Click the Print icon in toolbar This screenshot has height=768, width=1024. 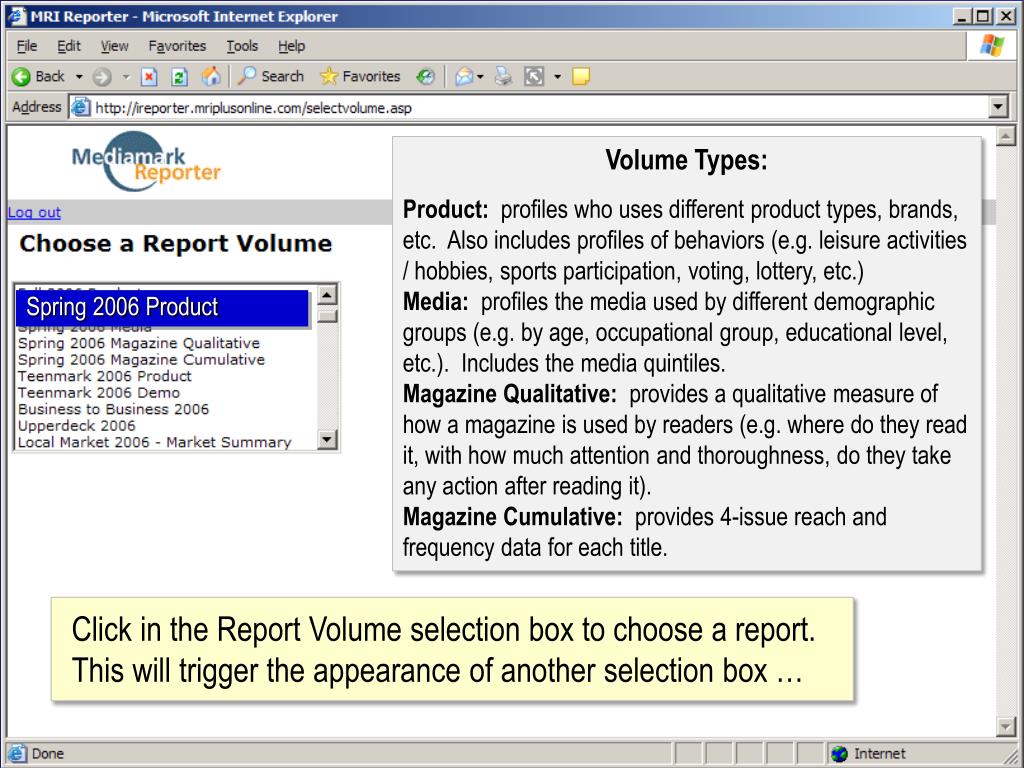click(503, 77)
